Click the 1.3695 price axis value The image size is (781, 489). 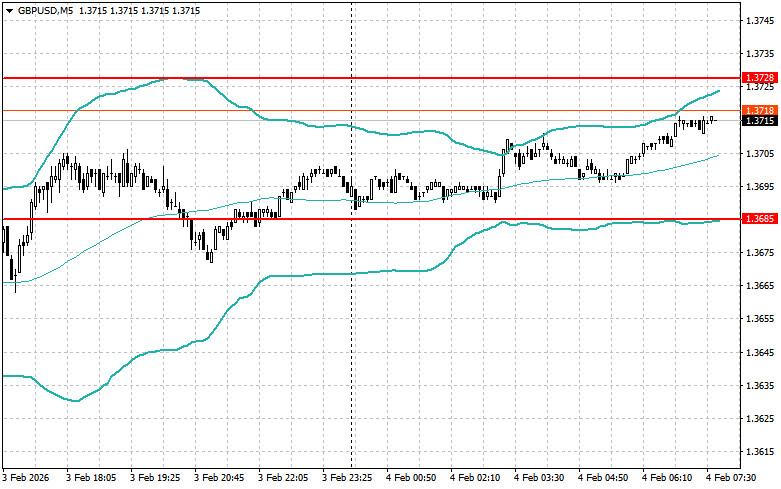pos(761,187)
